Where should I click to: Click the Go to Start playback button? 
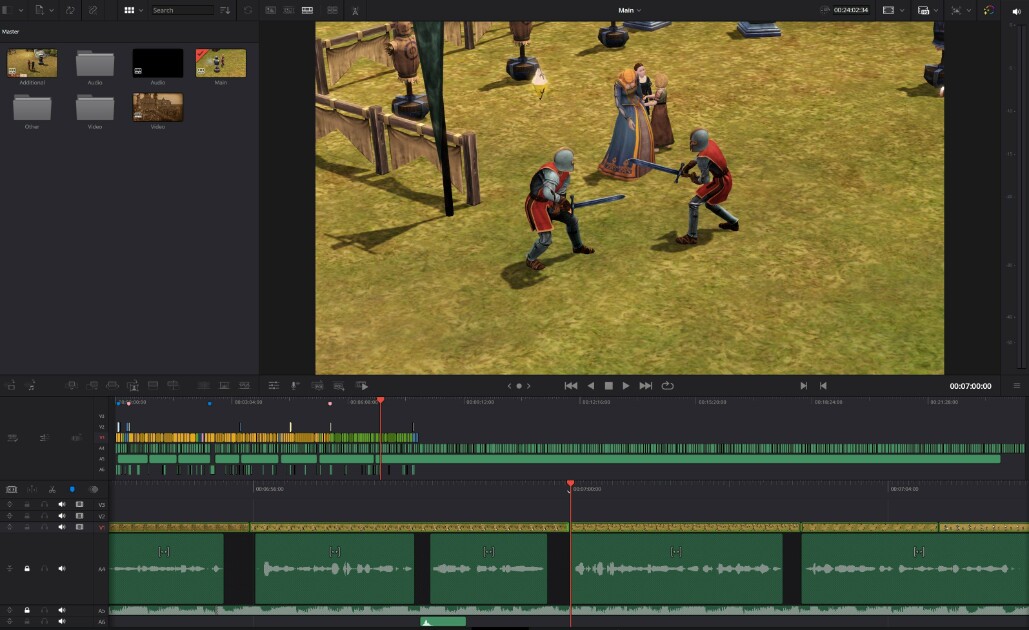click(571, 386)
